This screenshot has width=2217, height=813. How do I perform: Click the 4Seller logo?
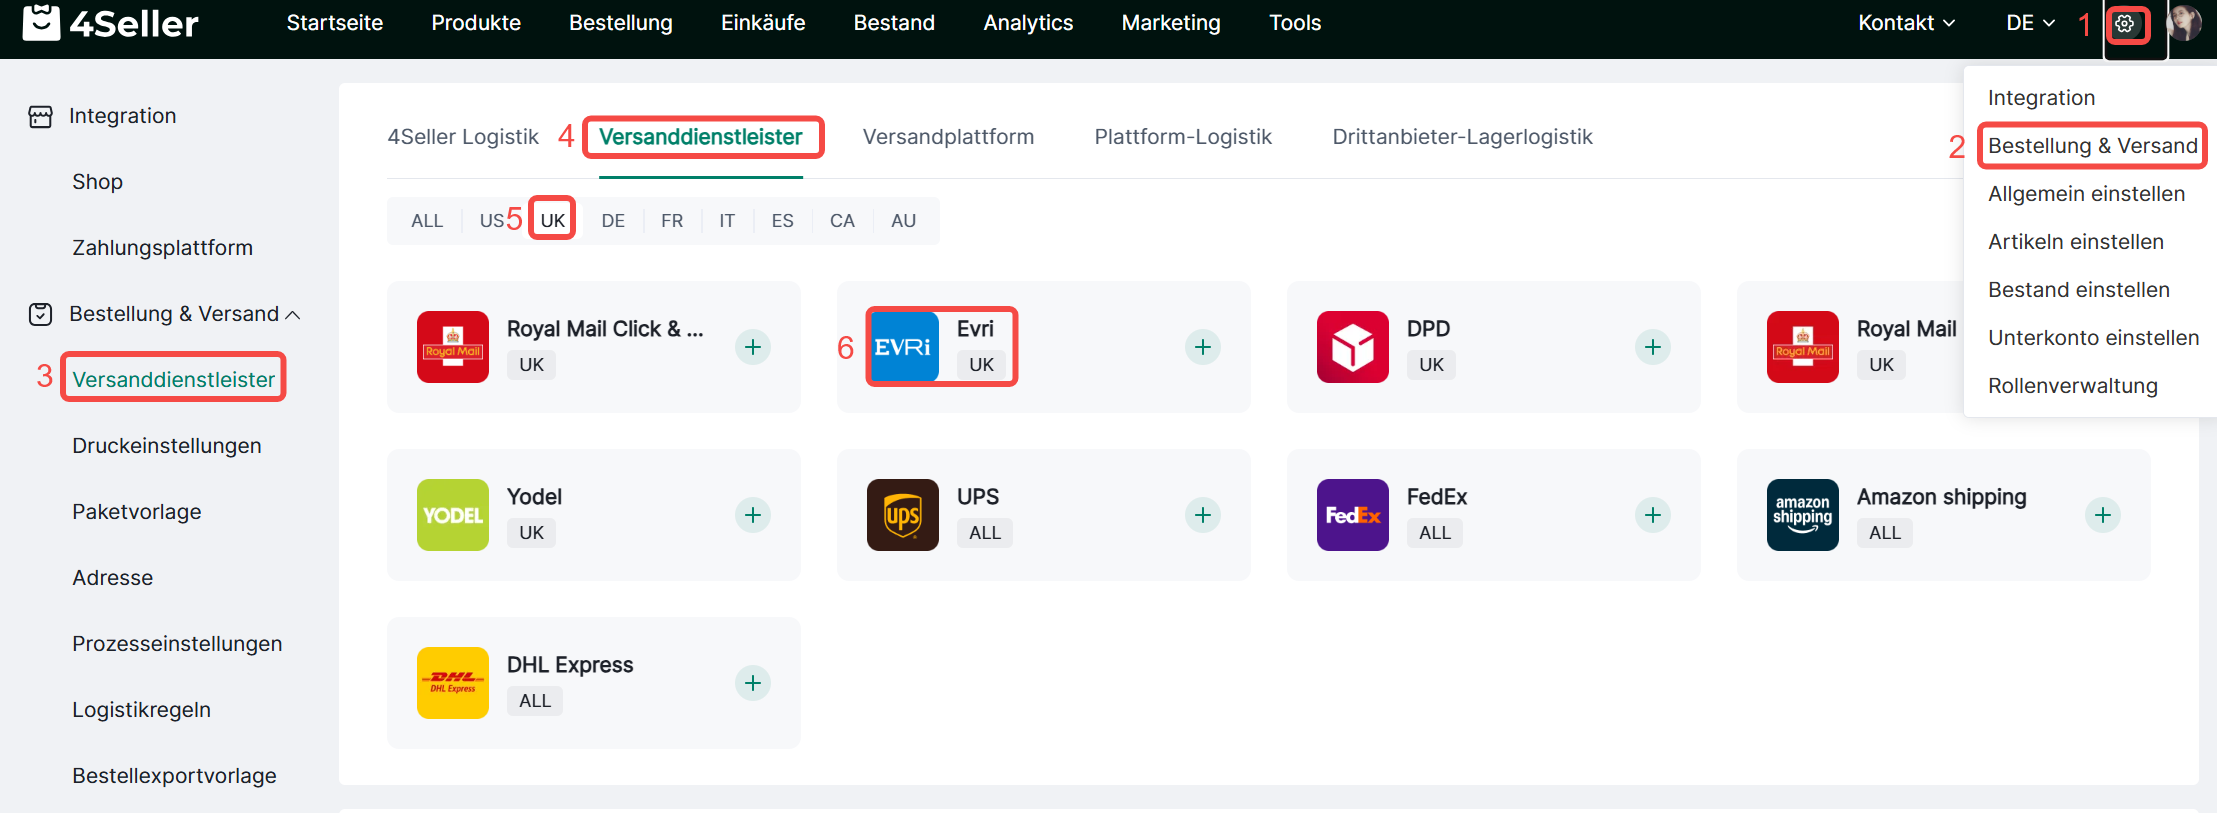coord(111,23)
